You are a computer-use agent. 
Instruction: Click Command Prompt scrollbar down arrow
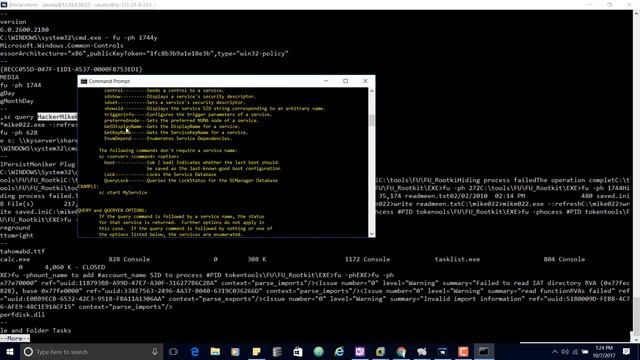(371, 234)
